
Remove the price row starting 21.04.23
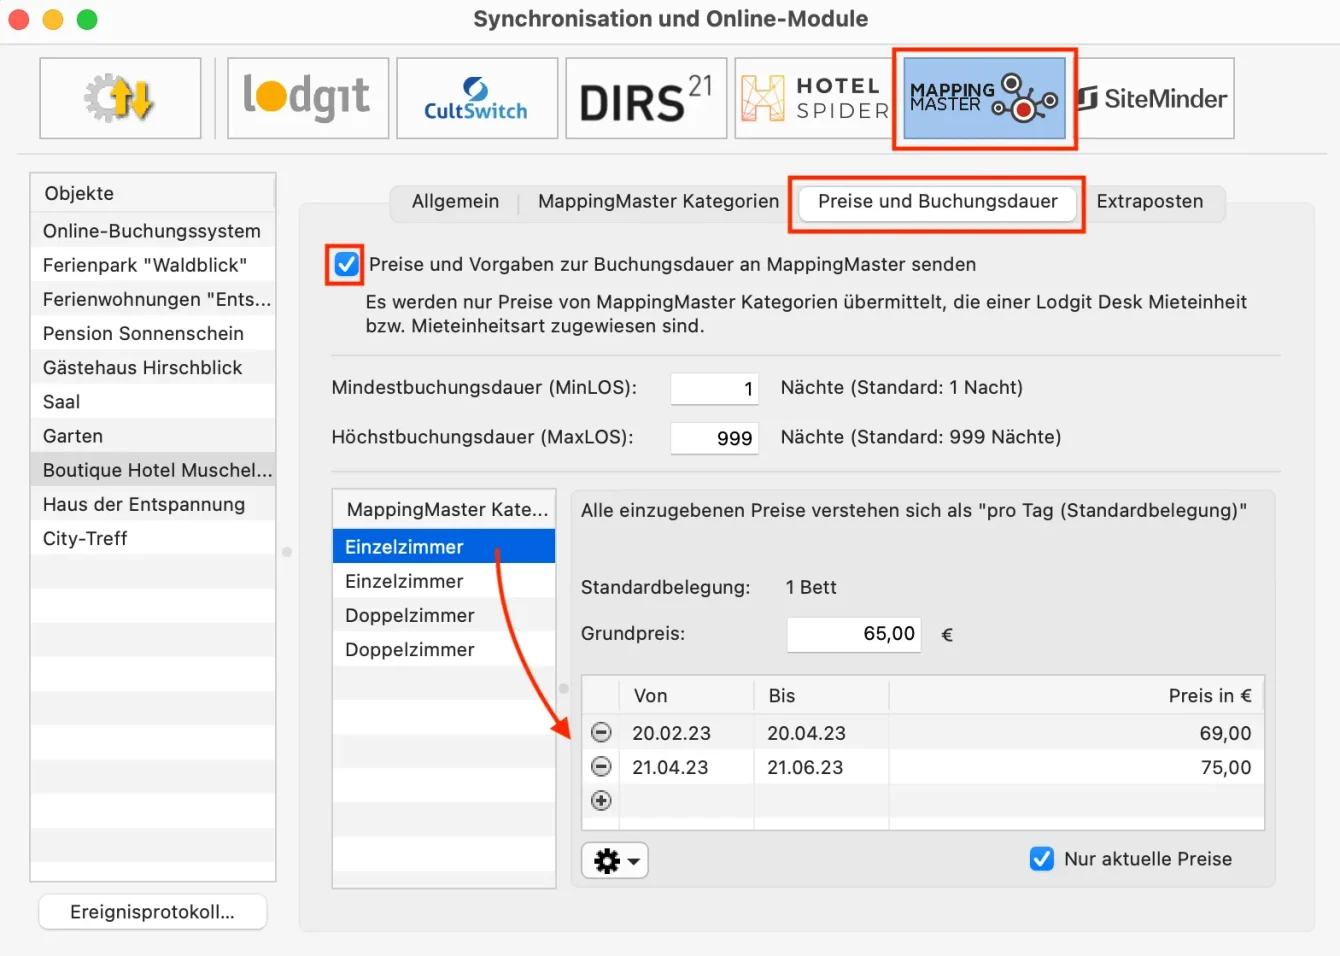[x=601, y=767]
